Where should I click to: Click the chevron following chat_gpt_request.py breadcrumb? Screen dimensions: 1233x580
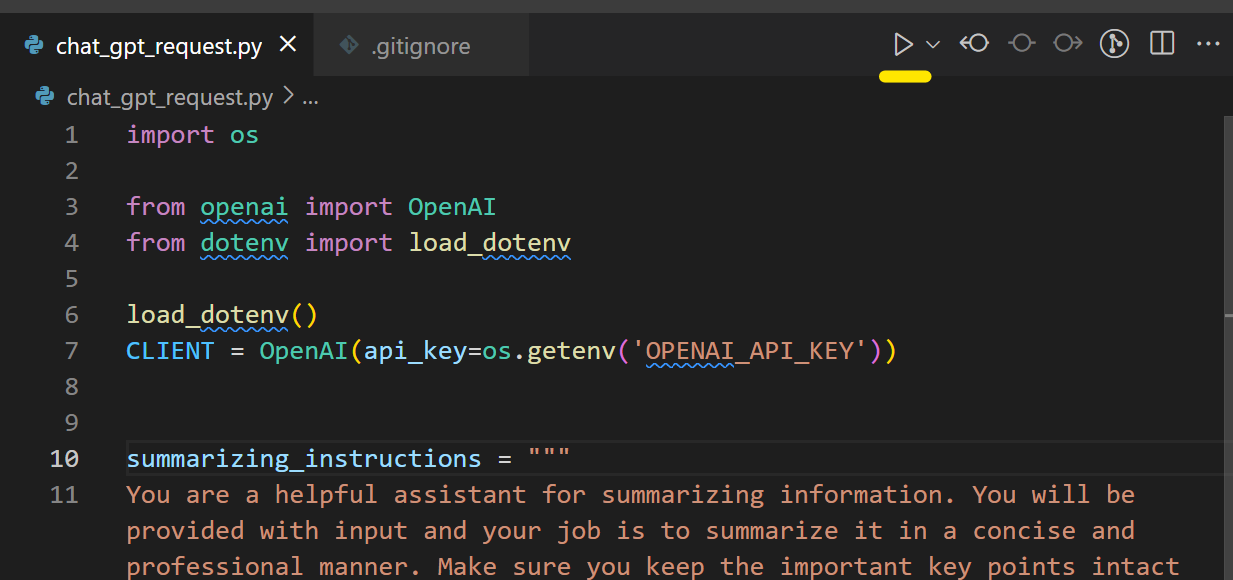pos(288,96)
